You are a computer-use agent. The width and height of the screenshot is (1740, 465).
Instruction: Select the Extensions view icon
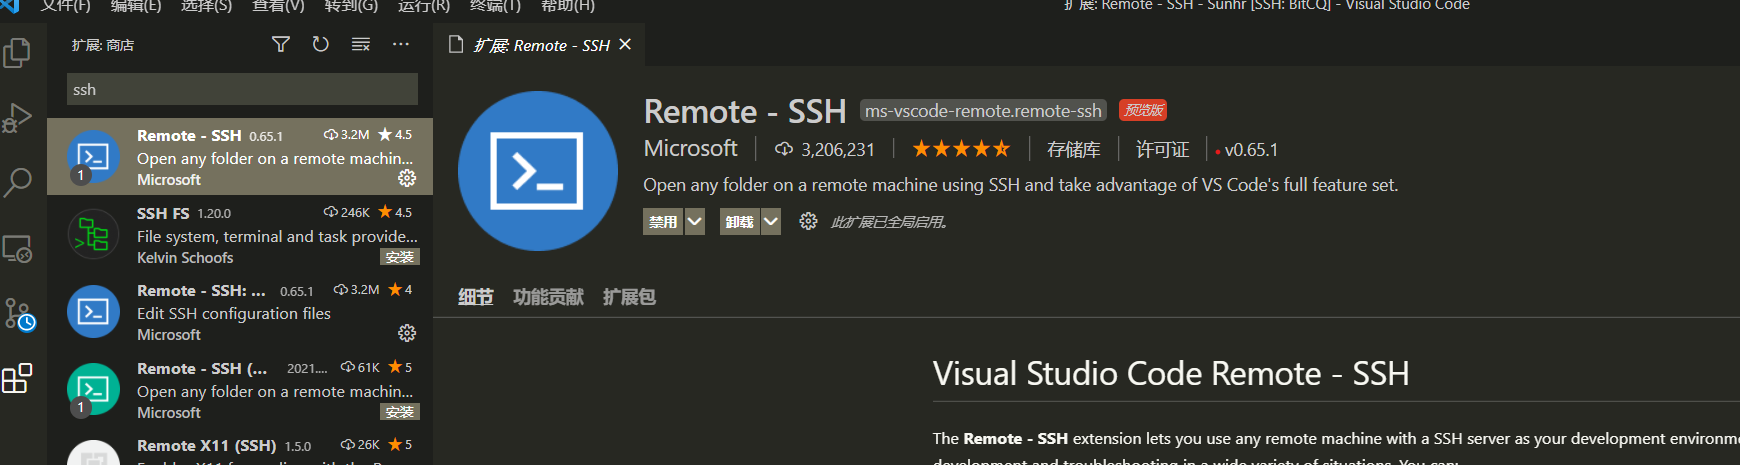[x=17, y=378]
